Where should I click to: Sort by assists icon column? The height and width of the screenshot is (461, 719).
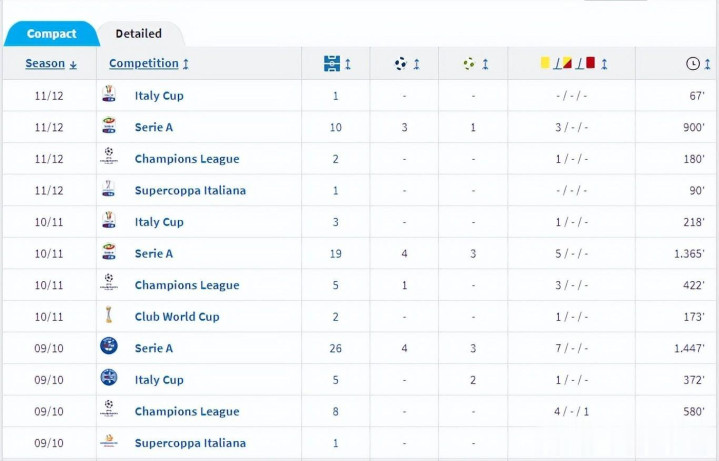(476, 64)
